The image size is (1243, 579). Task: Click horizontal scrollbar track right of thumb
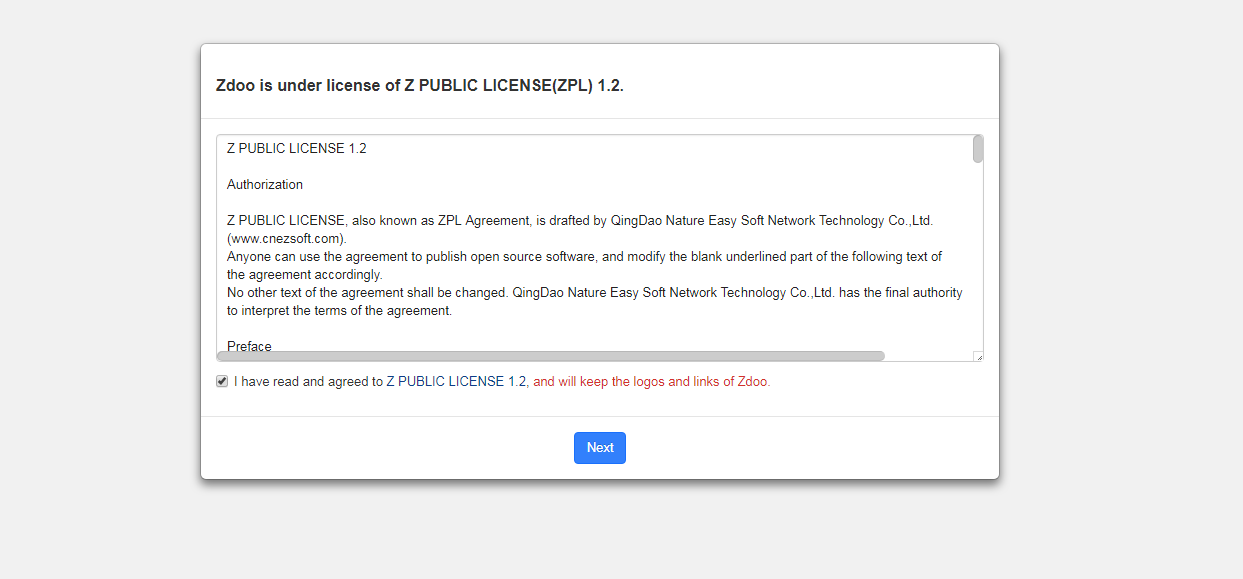pos(928,356)
